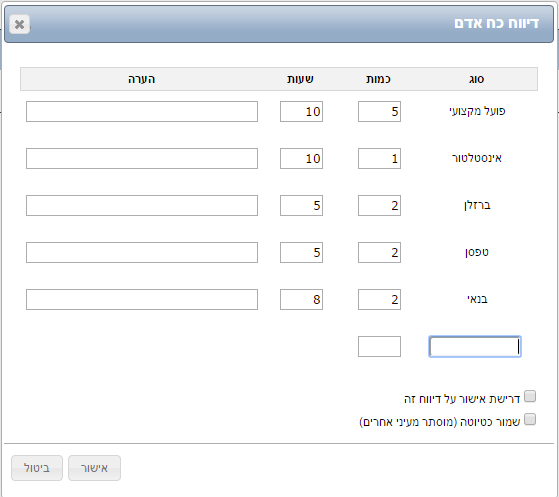
Task: Enable שמור כטיוטה draft checkbox
Action: pos(530,419)
